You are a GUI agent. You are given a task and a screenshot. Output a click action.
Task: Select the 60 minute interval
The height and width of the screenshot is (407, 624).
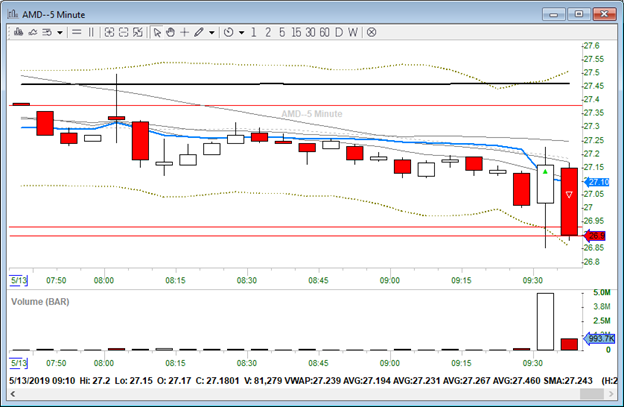tap(323, 32)
